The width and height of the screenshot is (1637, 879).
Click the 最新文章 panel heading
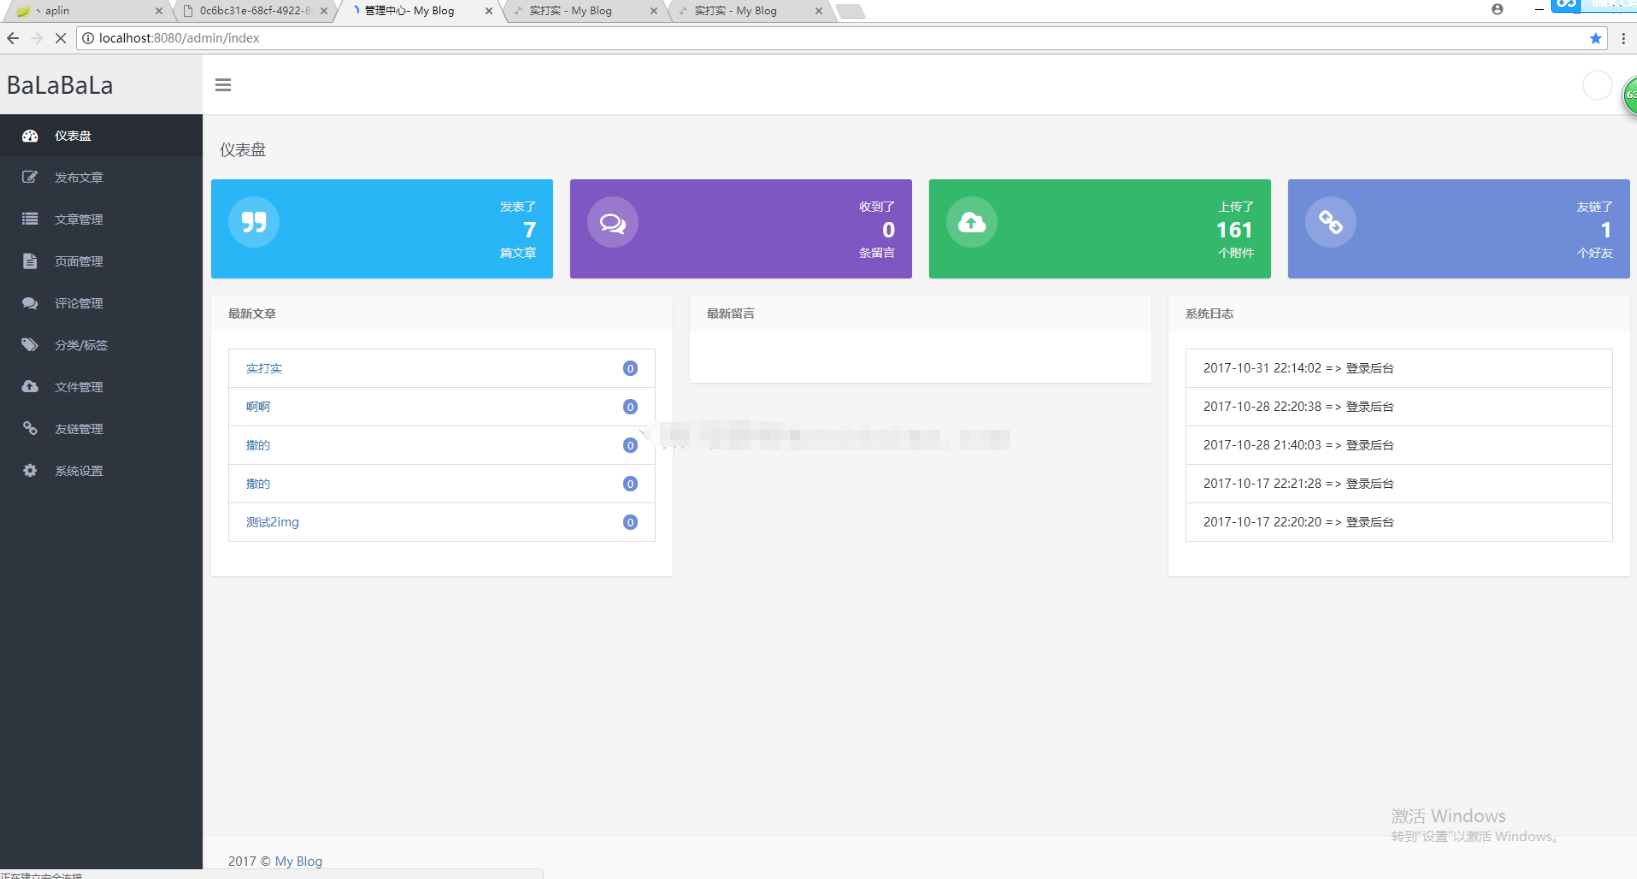click(252, 313)
